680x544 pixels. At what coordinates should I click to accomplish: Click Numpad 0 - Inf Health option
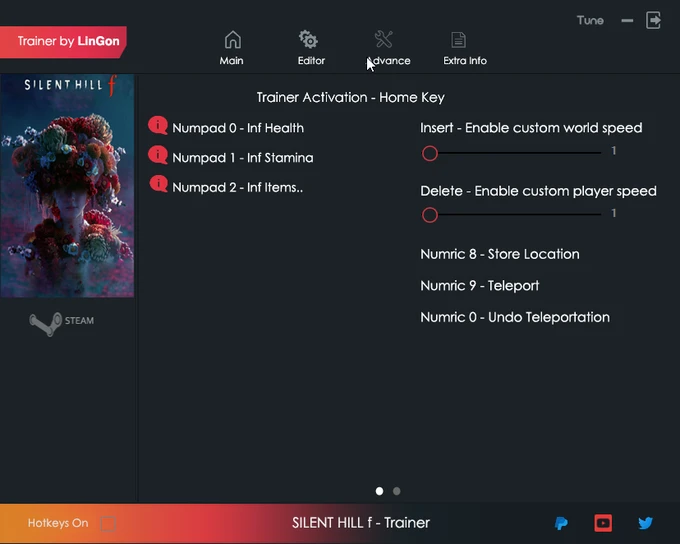[x=237, y=128]
